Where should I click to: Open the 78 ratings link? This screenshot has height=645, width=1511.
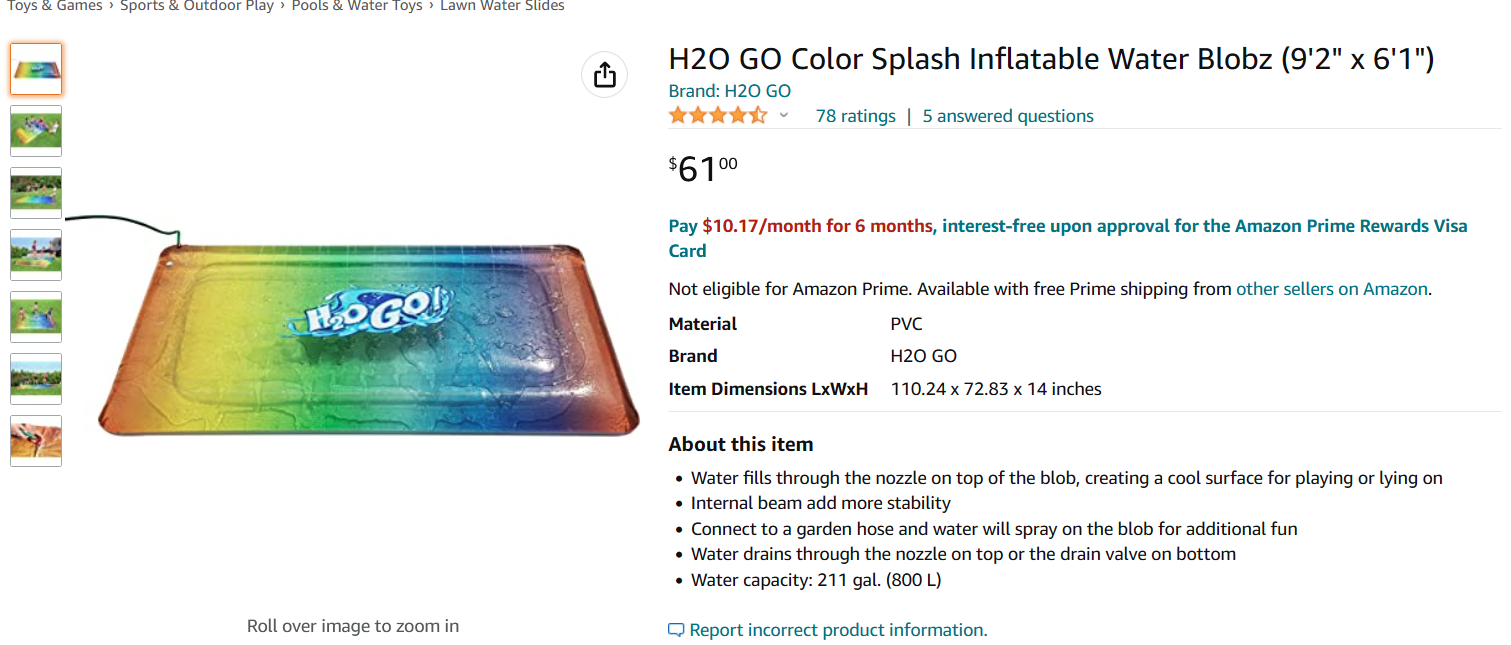(855, 116)
